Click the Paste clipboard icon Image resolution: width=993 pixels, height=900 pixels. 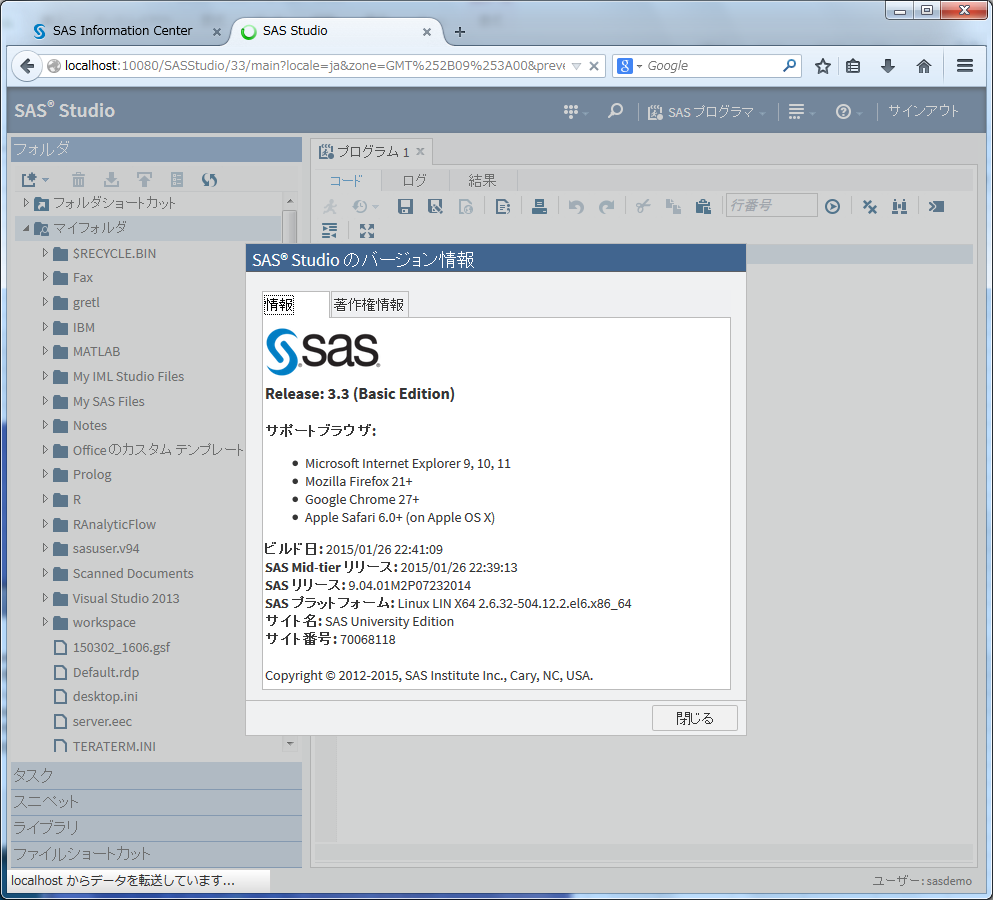[x=703, y=206]
